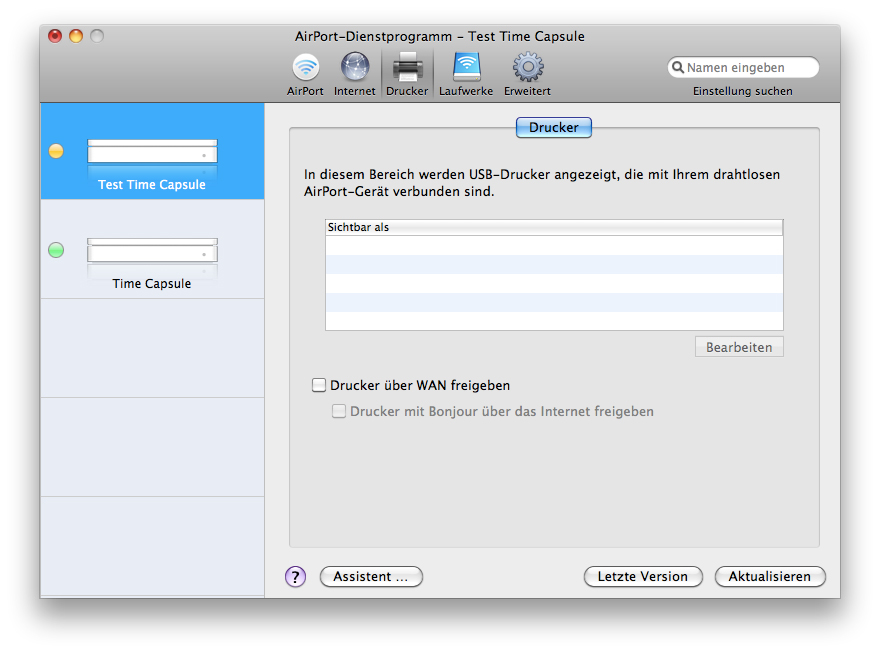
Task: Open the Internet globe settings
Action: coord(355,75)
